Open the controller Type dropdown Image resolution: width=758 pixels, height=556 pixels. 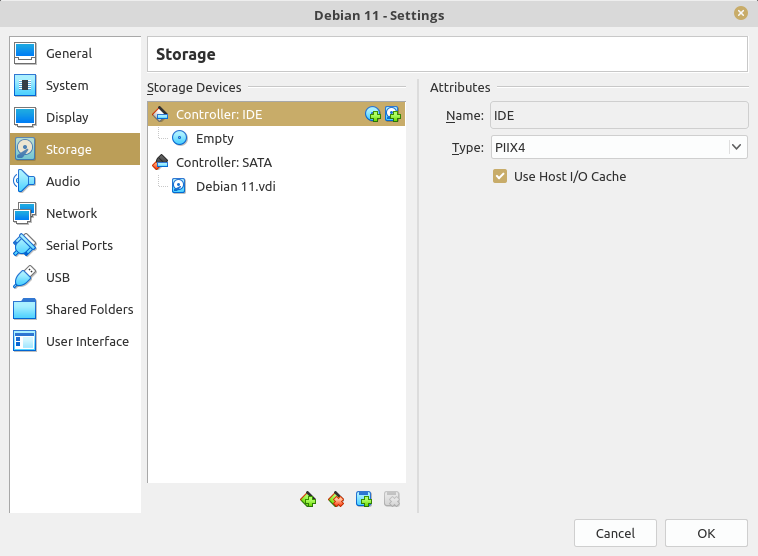coord(619,147)
